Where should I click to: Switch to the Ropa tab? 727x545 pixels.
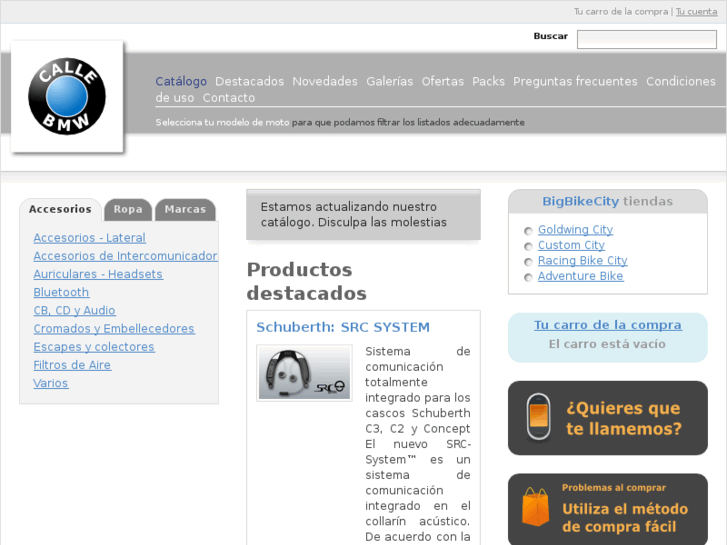(x=128, y=209)
